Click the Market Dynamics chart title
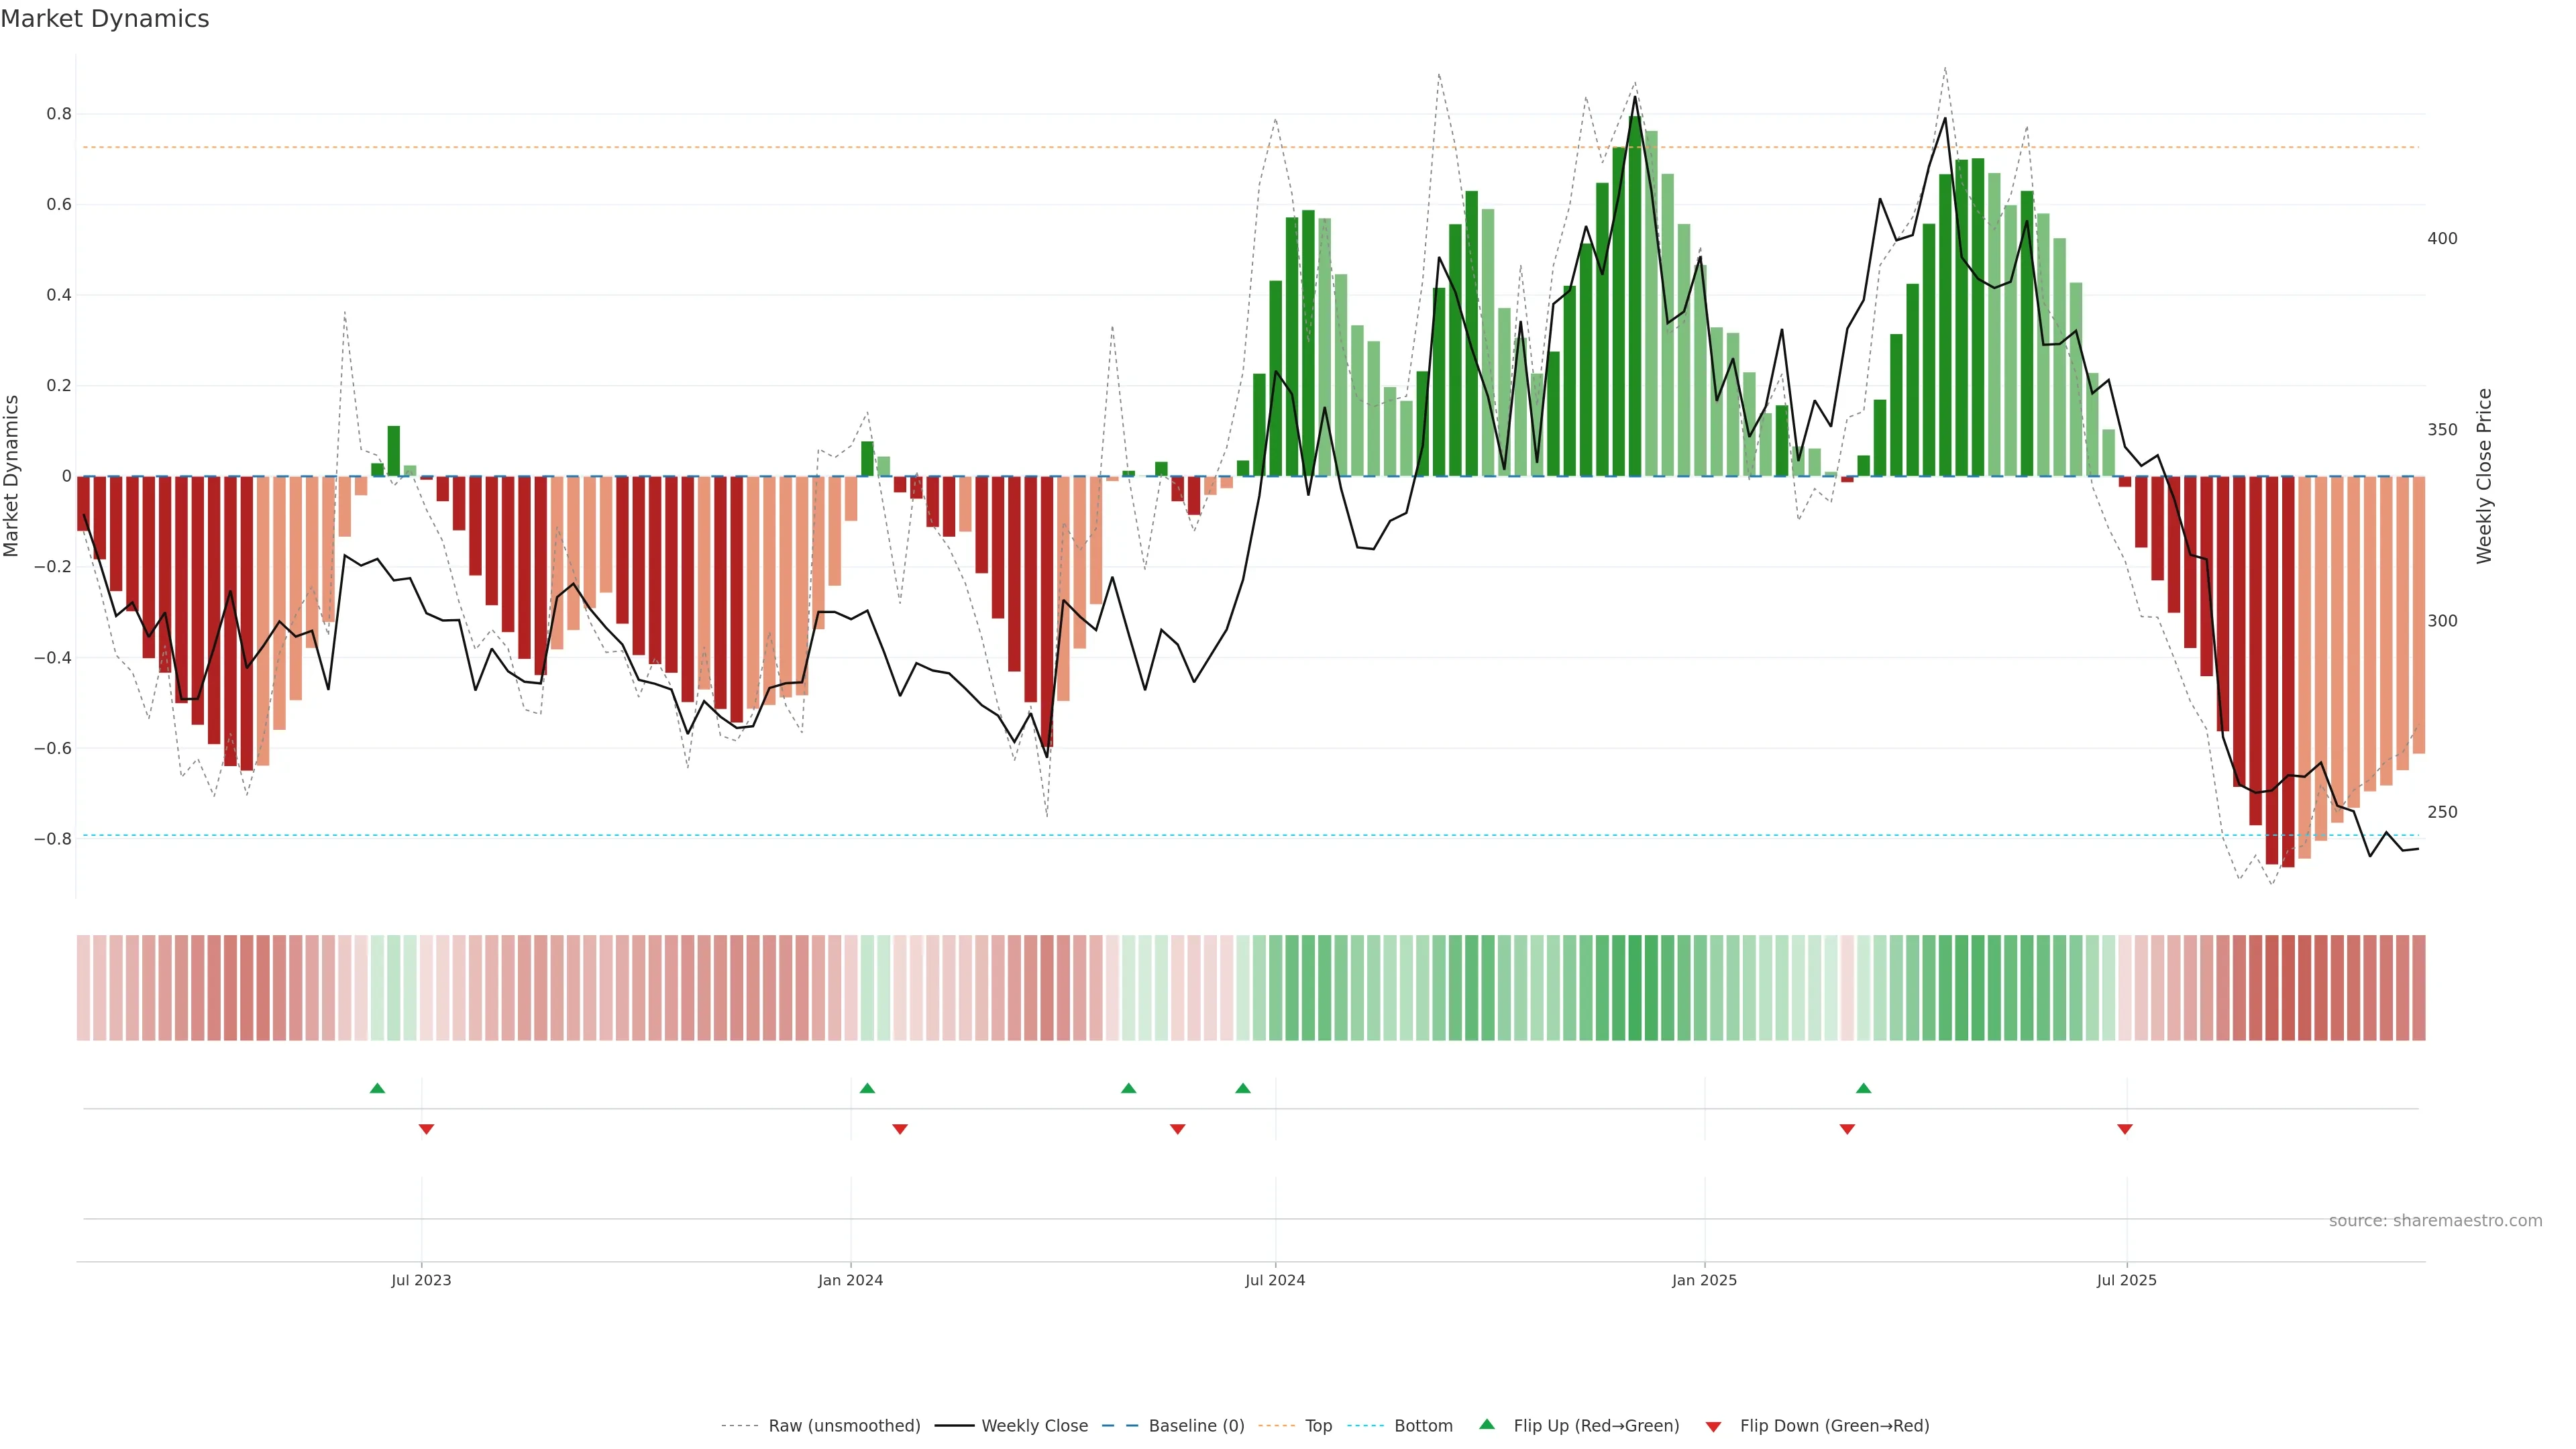2576x1449 pixels. point(105,19)
